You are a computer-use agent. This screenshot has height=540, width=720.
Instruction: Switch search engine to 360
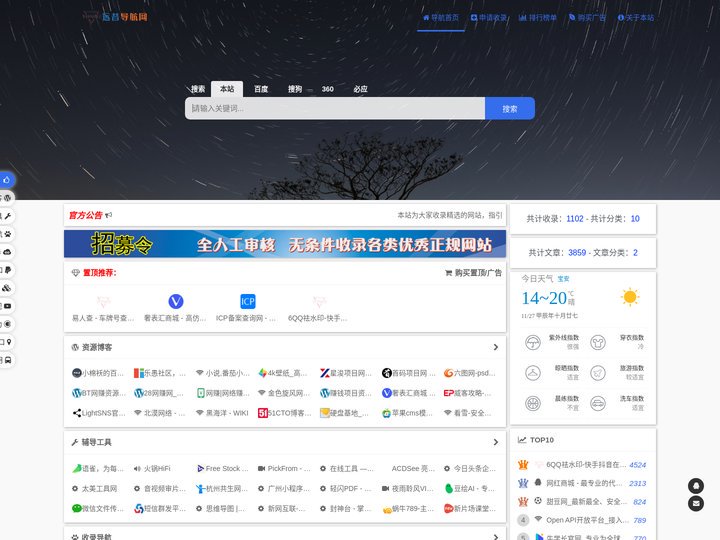[x=327, y=89]
